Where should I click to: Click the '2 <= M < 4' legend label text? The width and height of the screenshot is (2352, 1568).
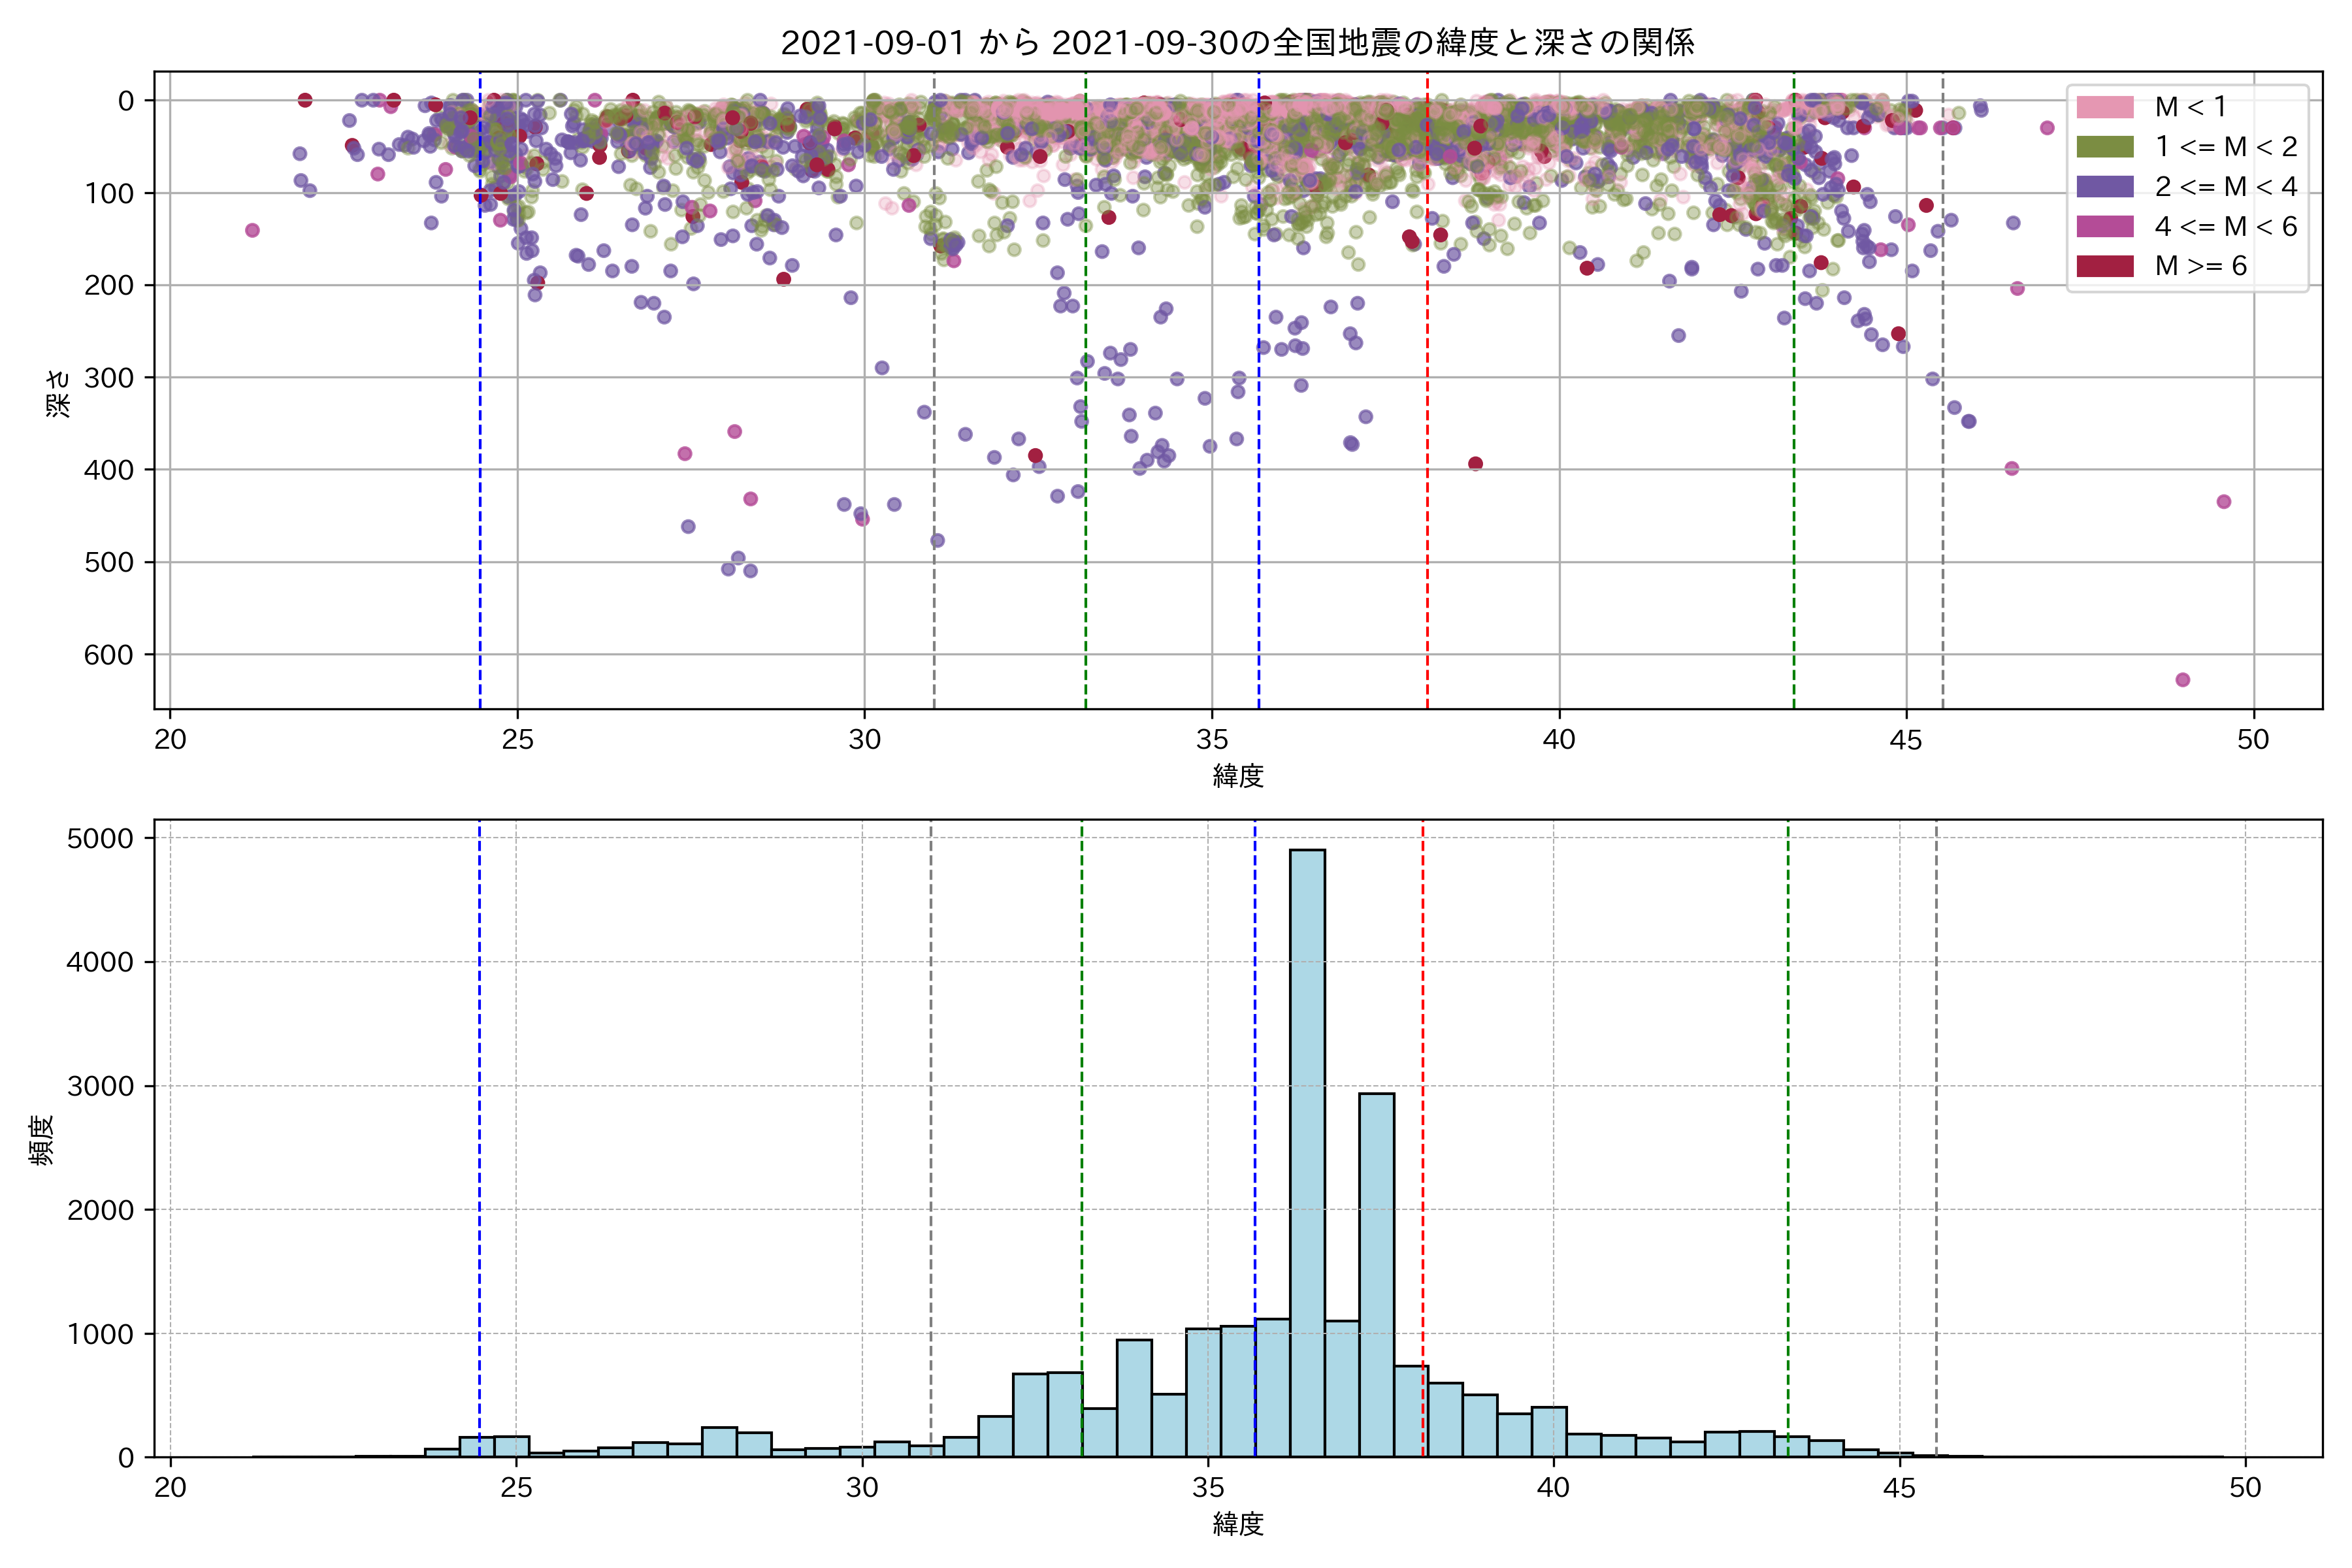[x=2226, y=187]
